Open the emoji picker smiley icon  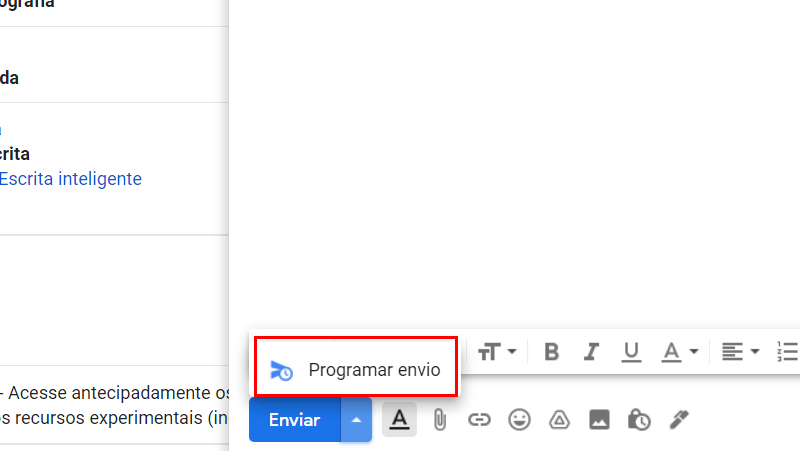point(519,420)
